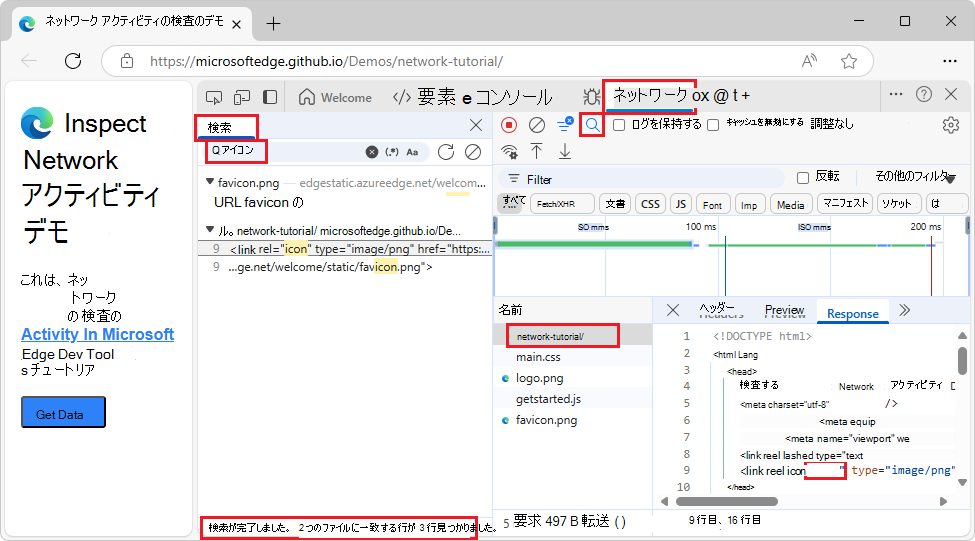Open Network settings gear icon
975x541 pixels.
(x=951, y=125)
